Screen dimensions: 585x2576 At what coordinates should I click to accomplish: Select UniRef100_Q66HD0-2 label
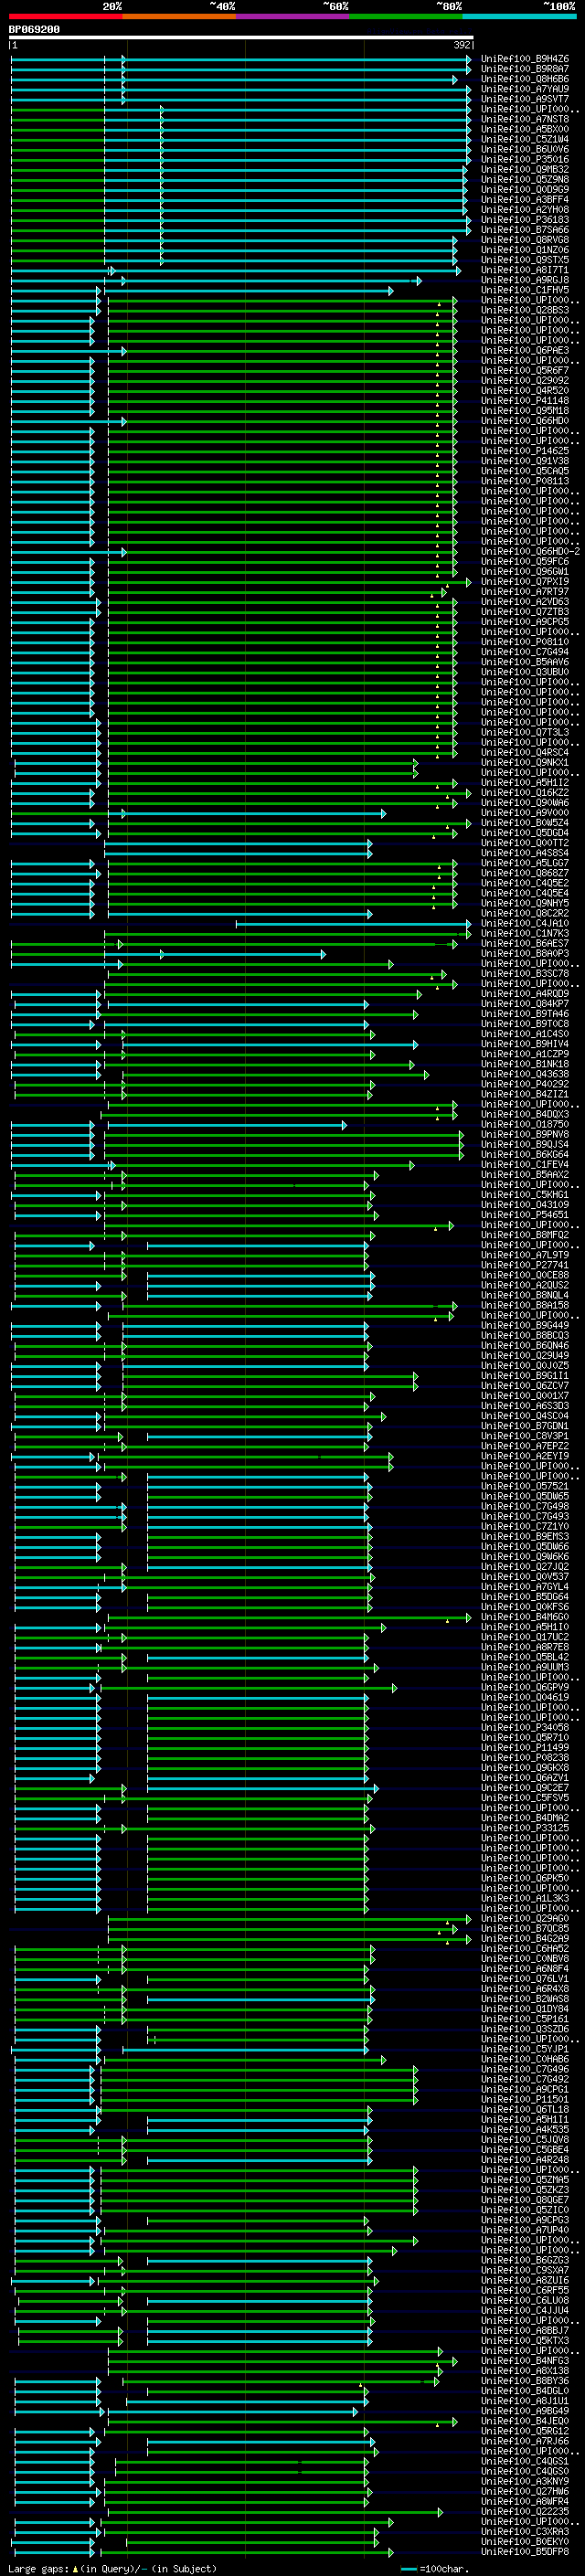(x=530, y=552)
